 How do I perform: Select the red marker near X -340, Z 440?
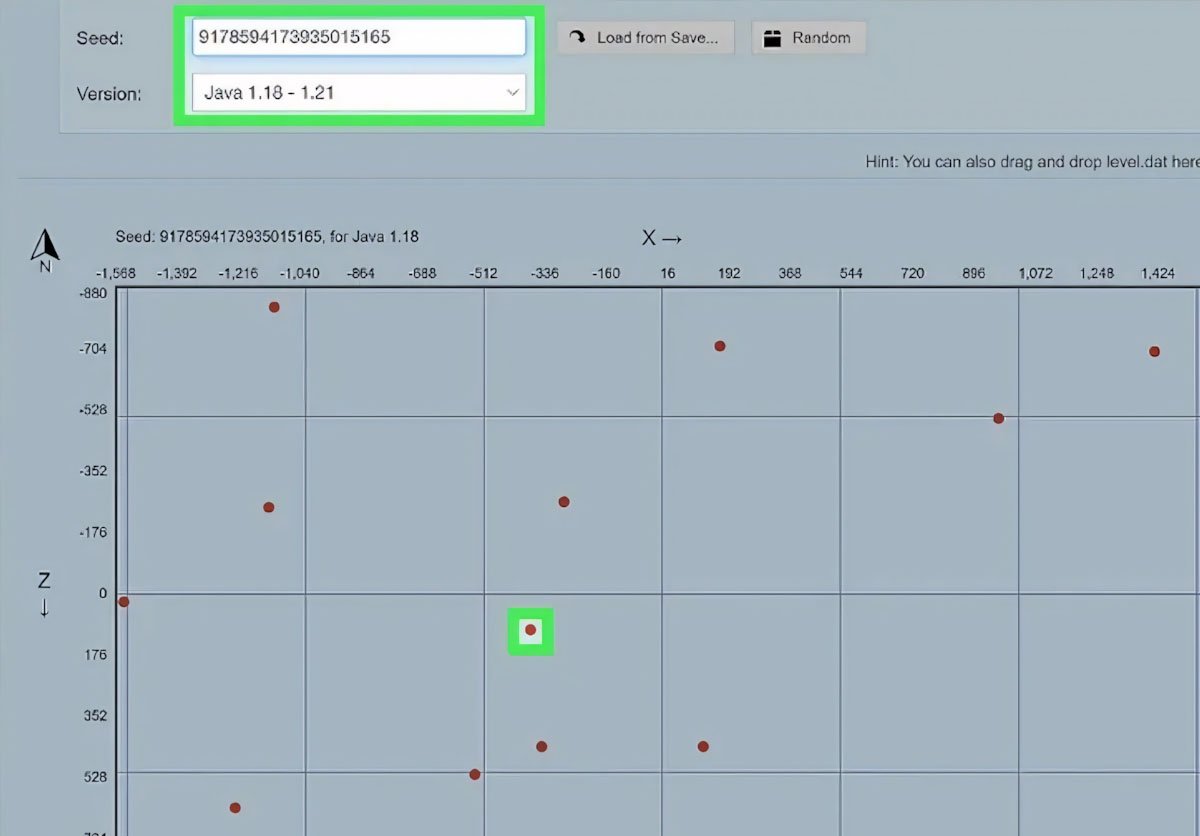pos(541,747)
